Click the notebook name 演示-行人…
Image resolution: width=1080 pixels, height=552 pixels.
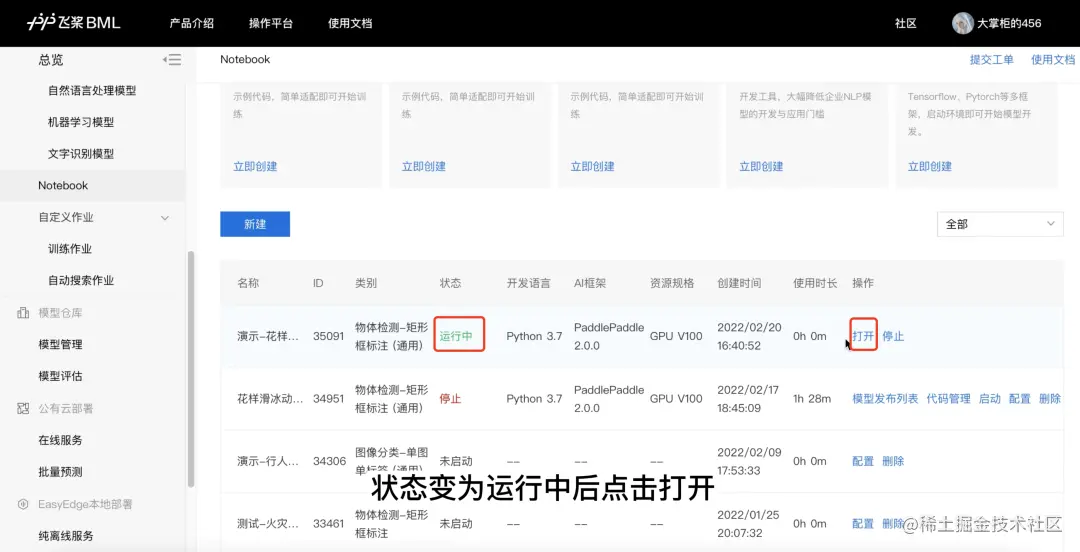coord(268,461)
